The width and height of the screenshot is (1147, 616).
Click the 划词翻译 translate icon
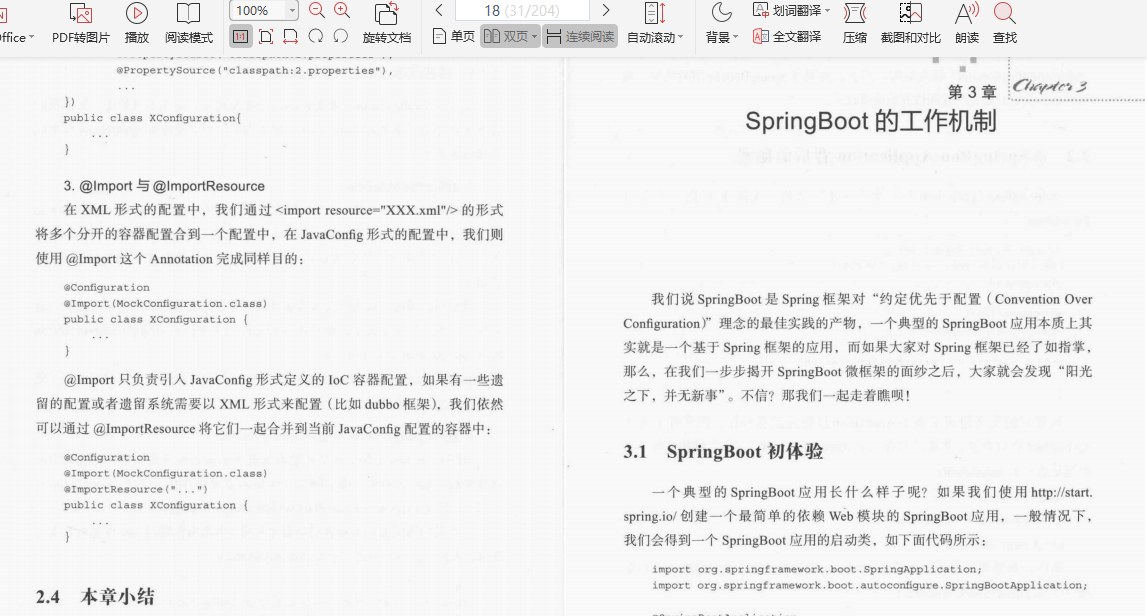761,10
